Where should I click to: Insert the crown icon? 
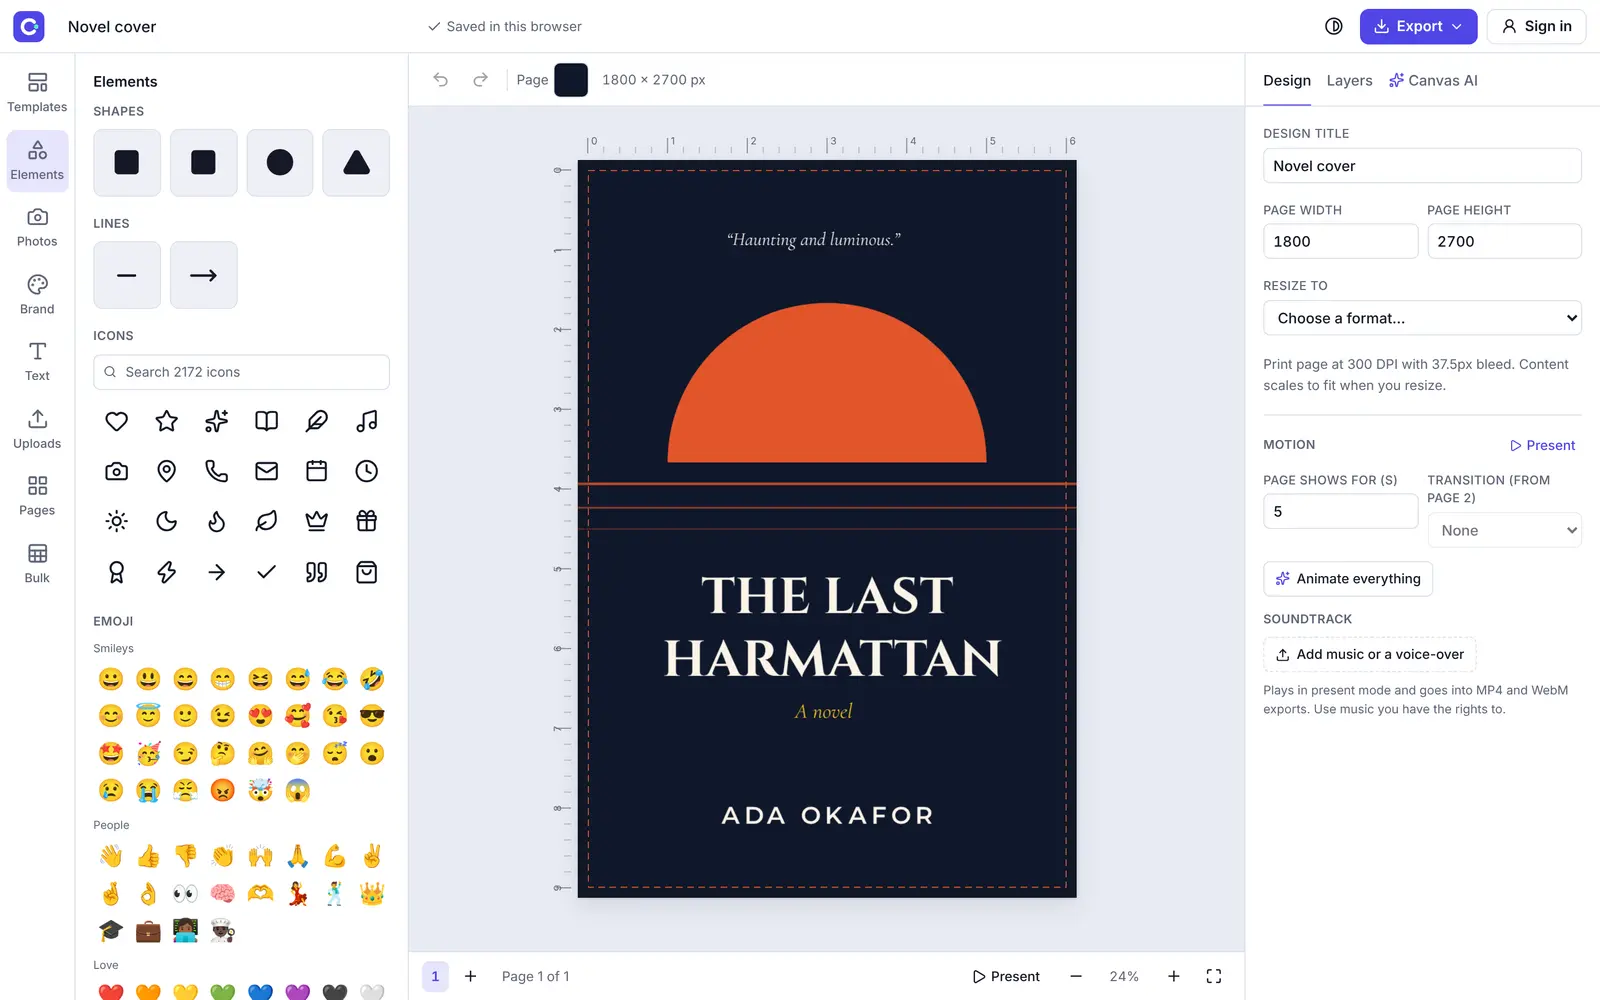pos(317,521)
